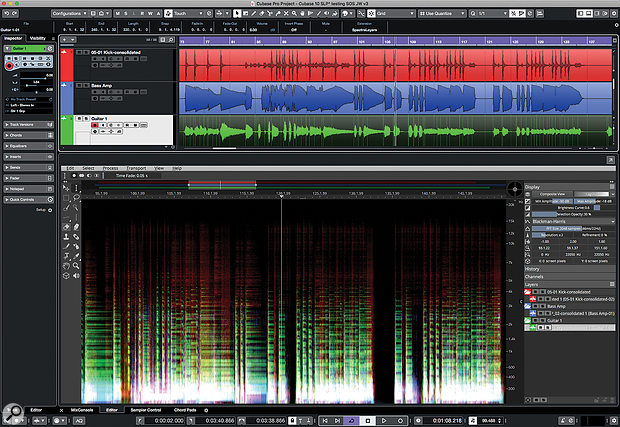
Task: Open the Edit menu in SpectraLayers
Action: click(x=70, y=168)
